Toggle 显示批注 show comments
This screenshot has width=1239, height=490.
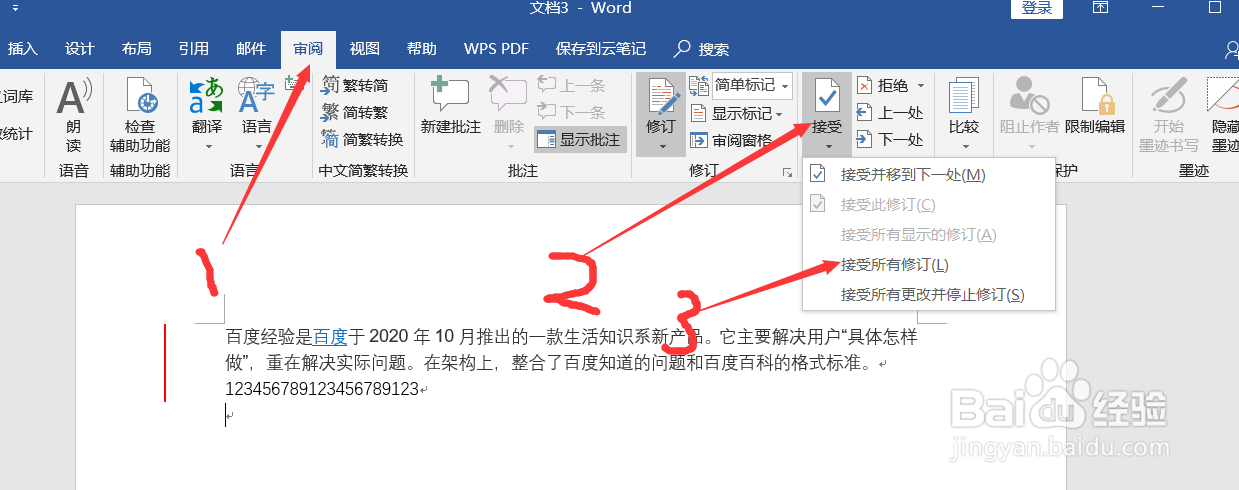click(580, 139)
